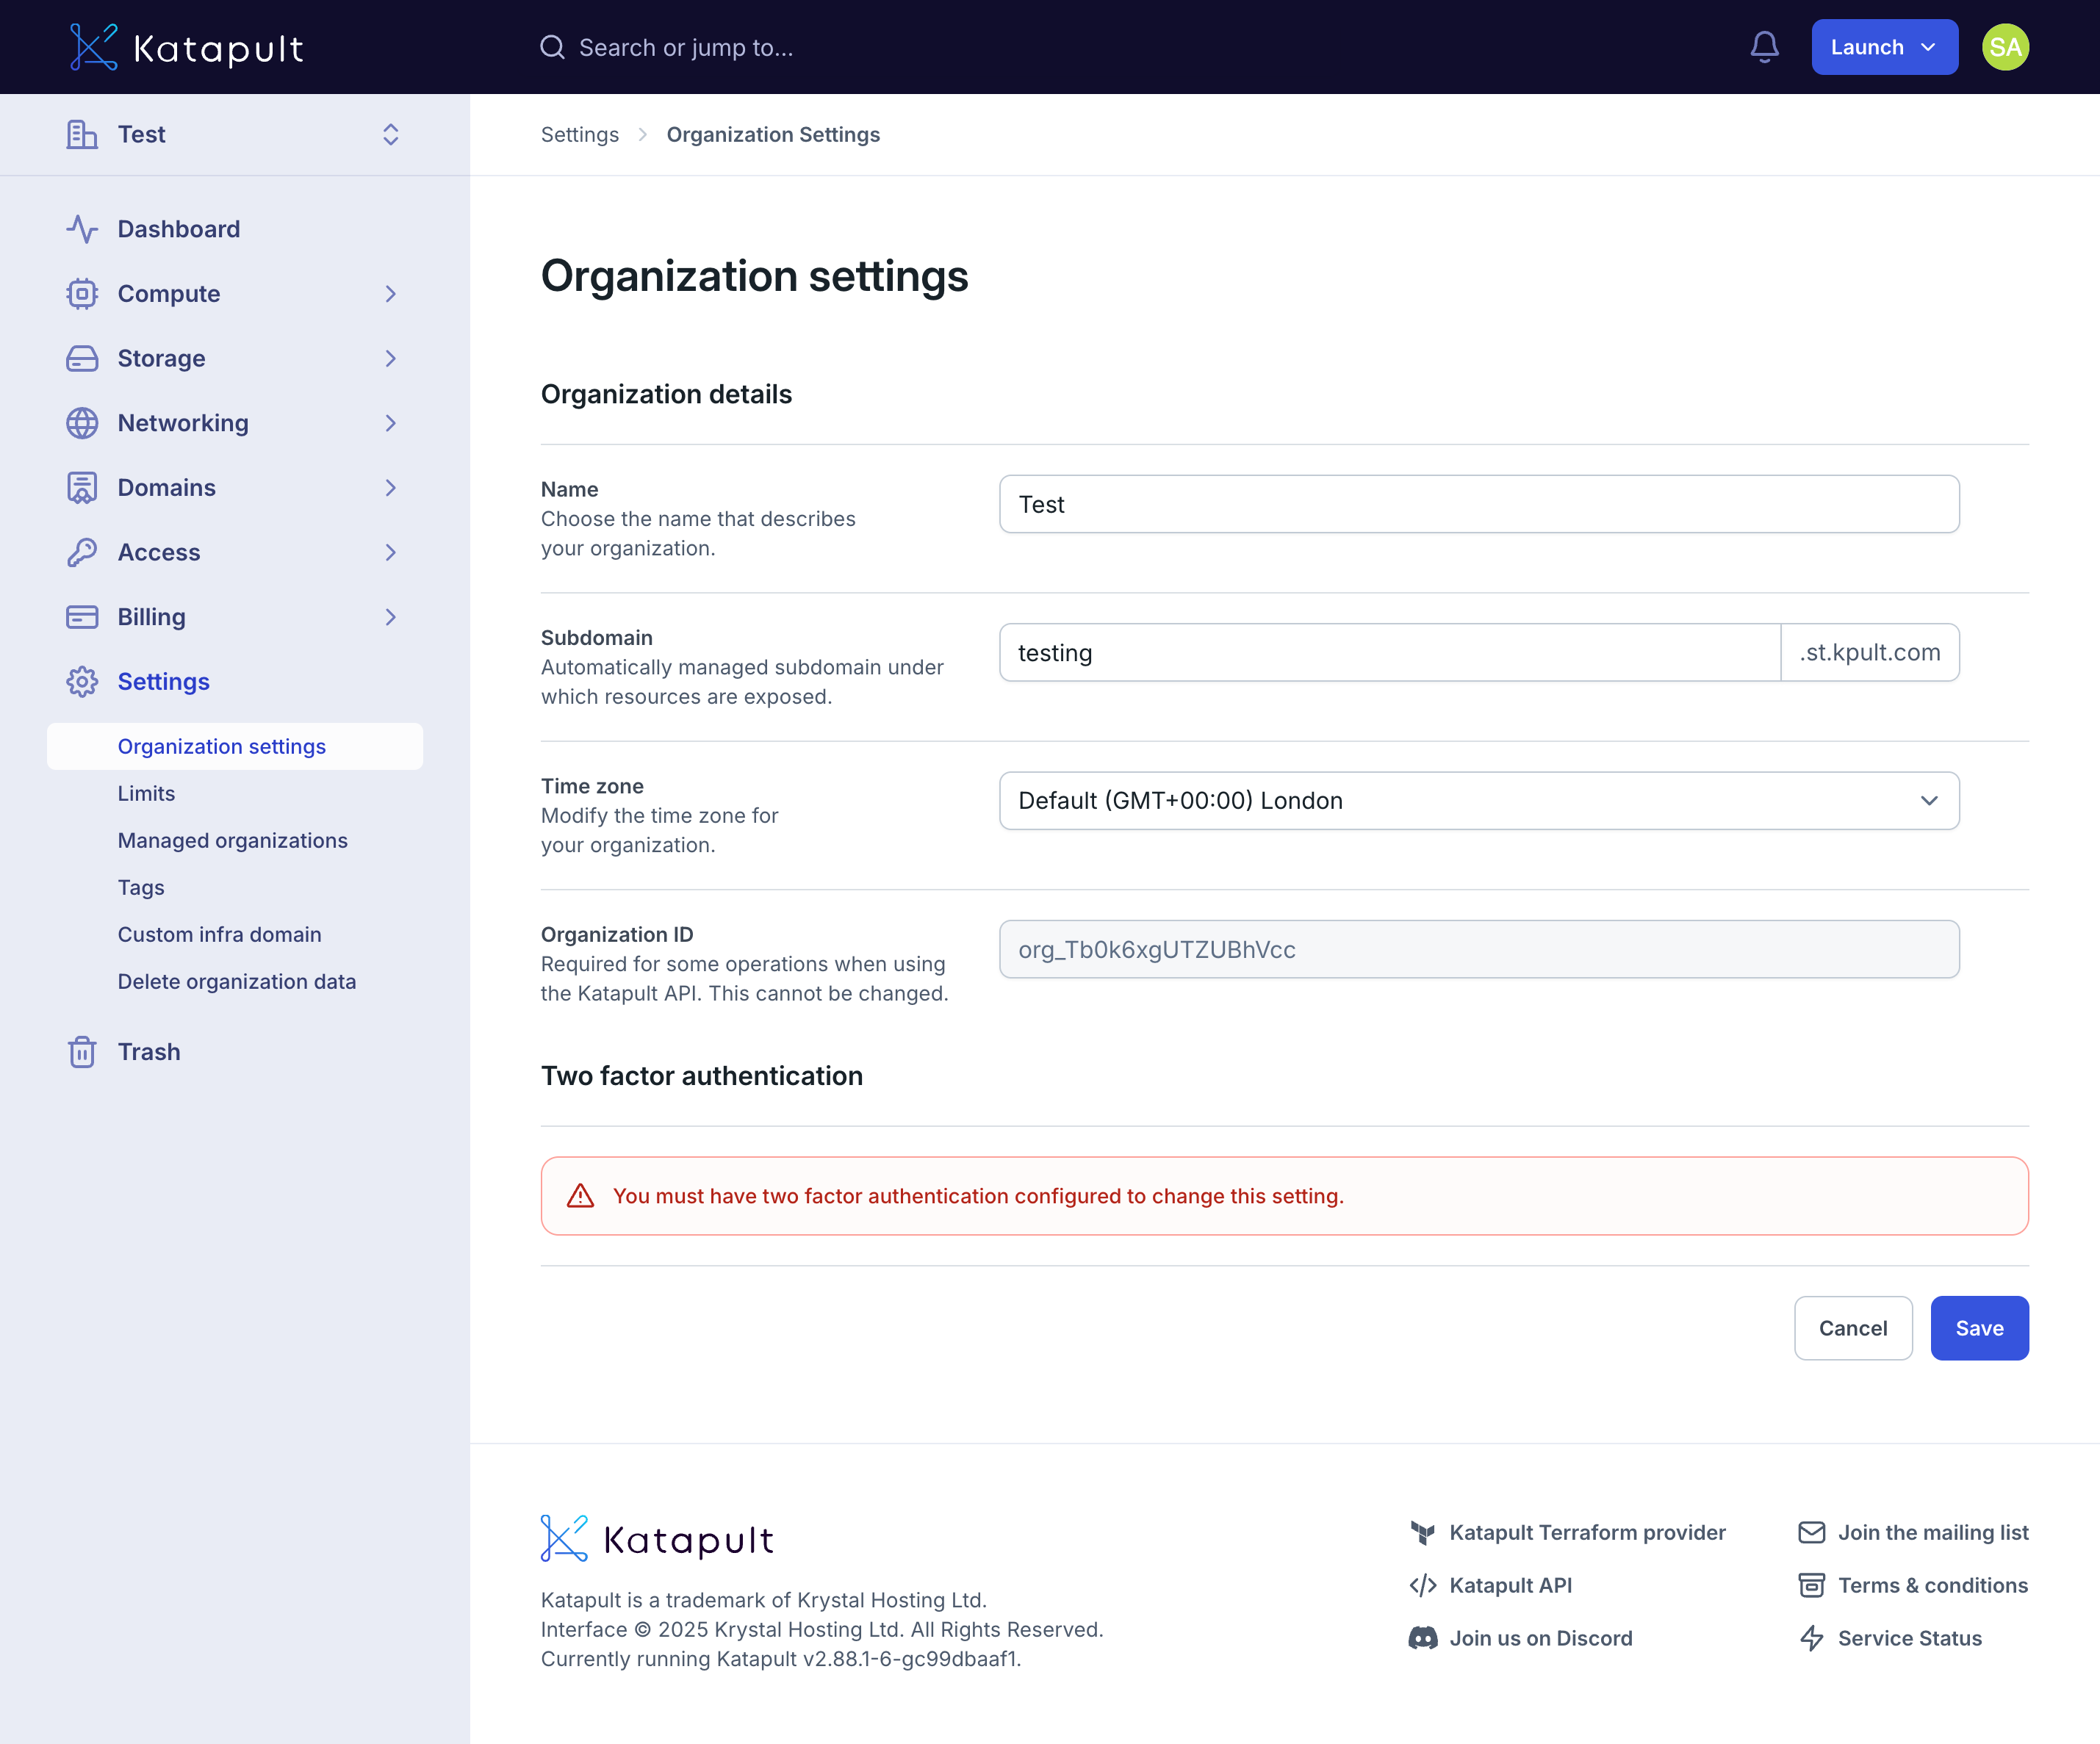Viewport: 2100px width, 1744px height.
Task: Open Terms & conditions link
Action: pyautogui.click(x=1932, y=1586)
